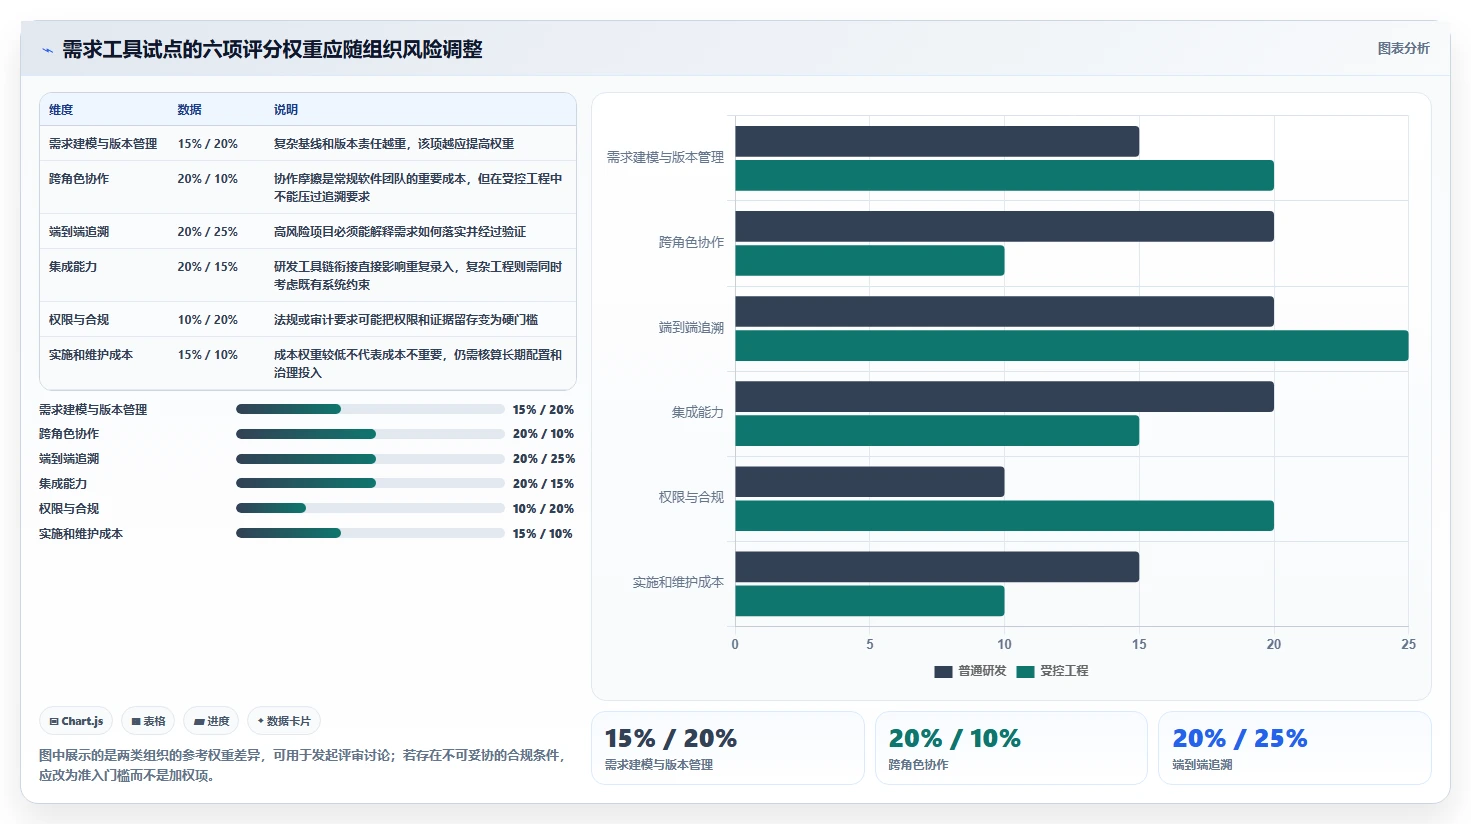
Task: Open the 20% / 25% 端到端追溯 stat card
Action: [1295, 748]
